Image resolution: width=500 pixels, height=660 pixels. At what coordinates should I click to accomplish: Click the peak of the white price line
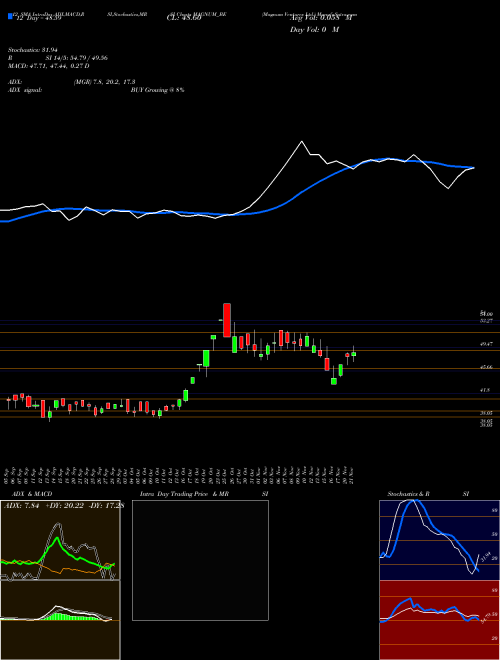coord(302,141)
